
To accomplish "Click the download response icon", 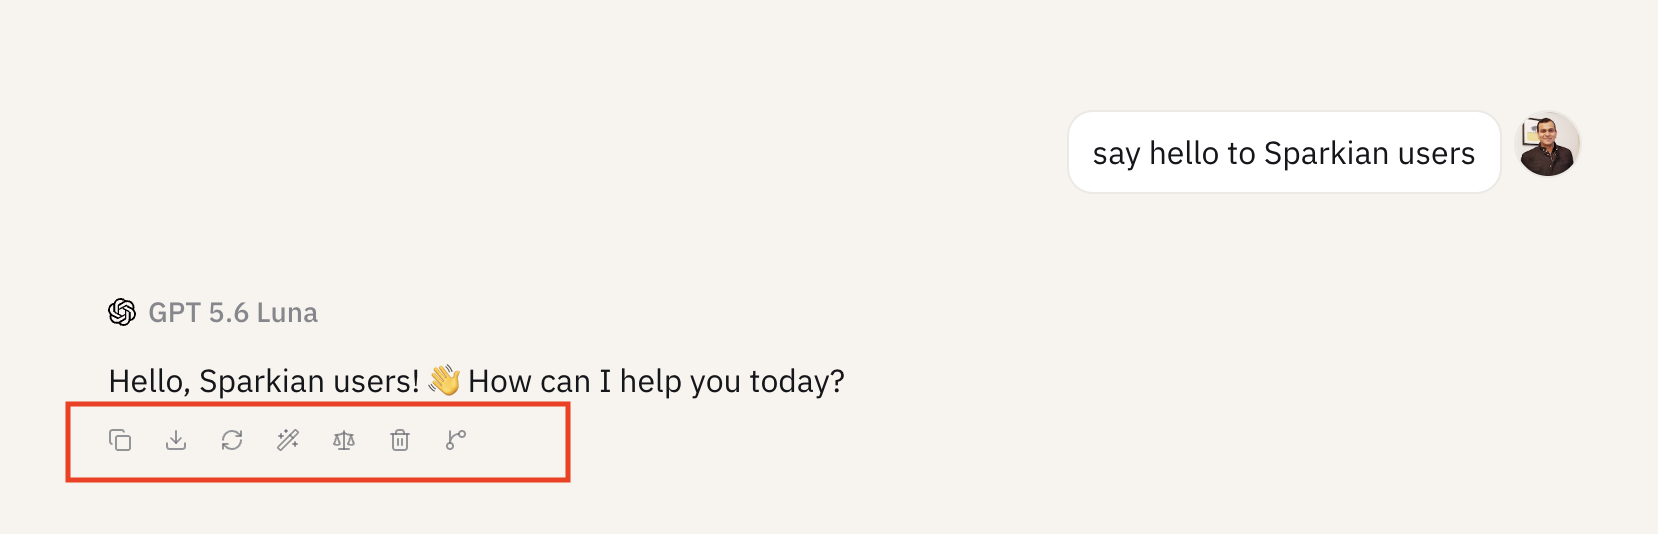I will click(176, 440).
